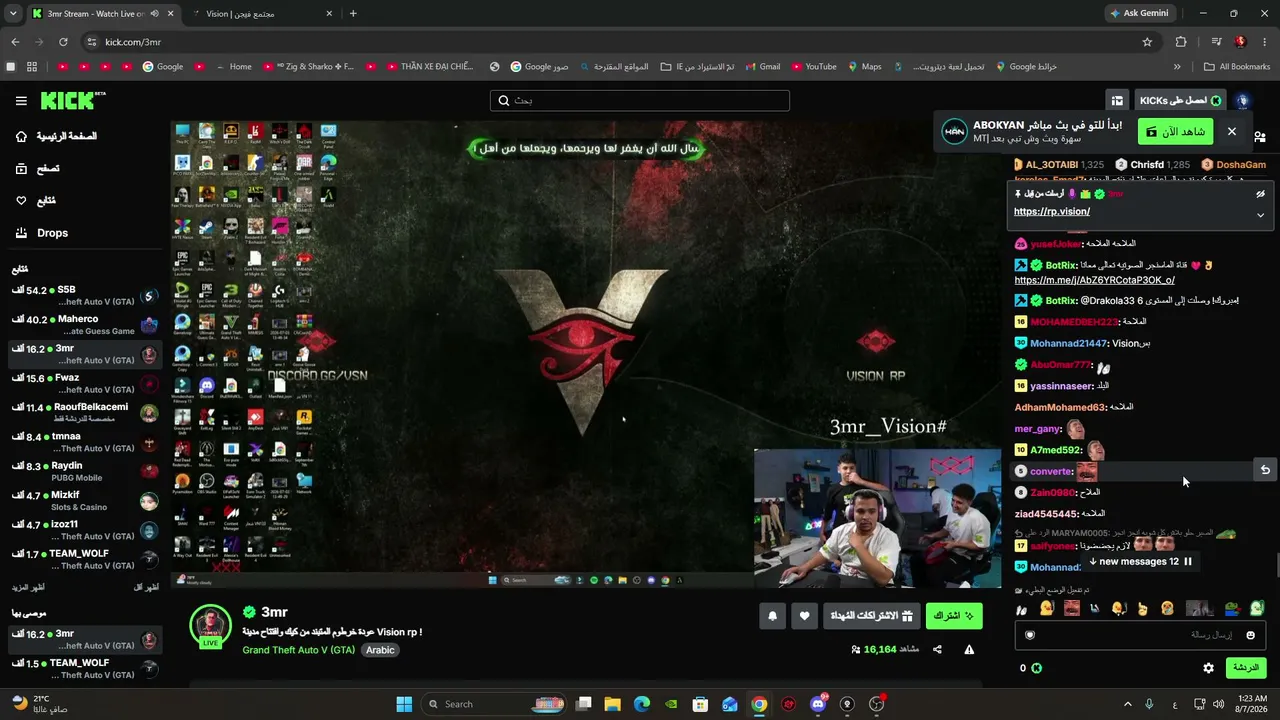Viewport: 1280px width, 720px height.
Task: Bookmark this page with the star icon
Action: click(x=1147, y=42)
